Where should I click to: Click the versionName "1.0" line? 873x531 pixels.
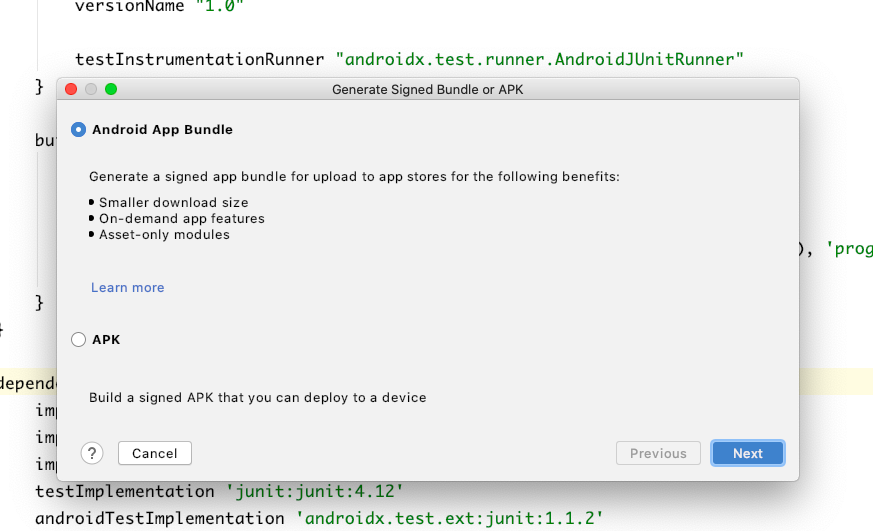tap(159, 7)
